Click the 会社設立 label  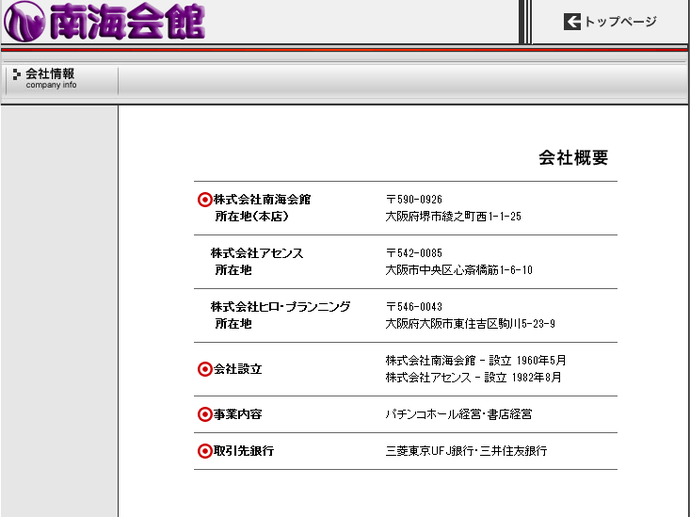238,369
